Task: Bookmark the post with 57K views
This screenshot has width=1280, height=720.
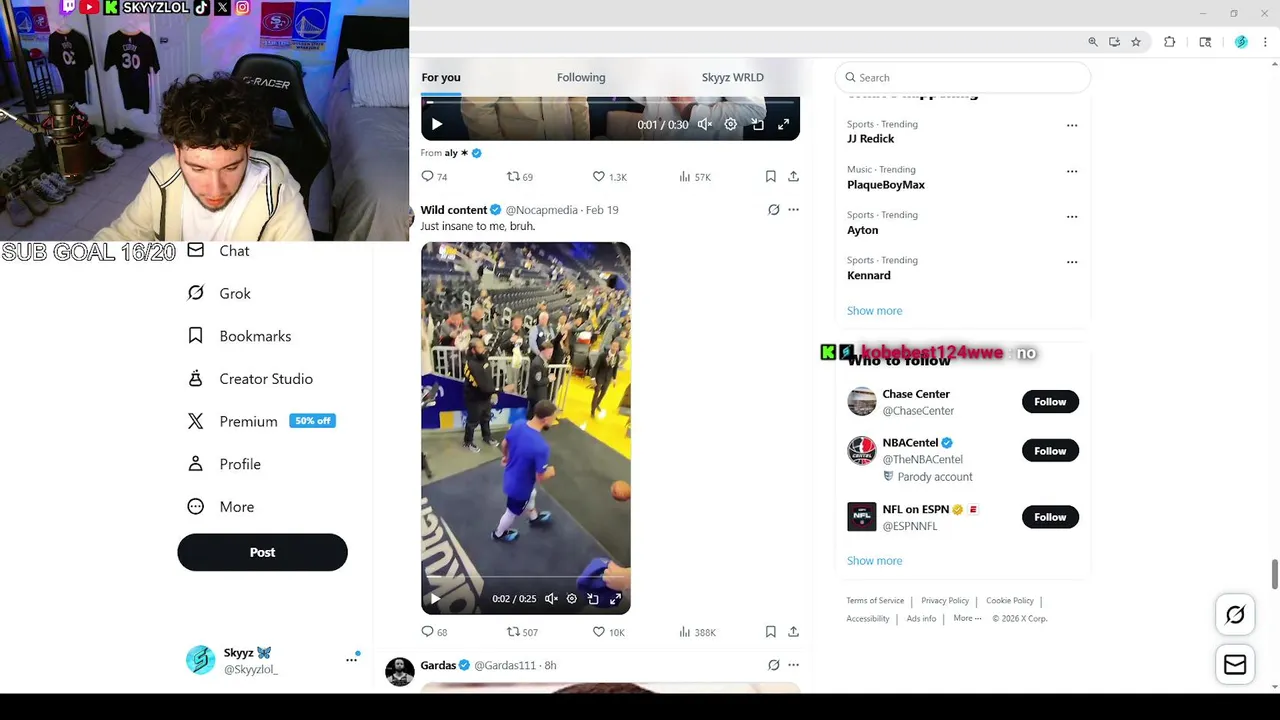Action: 770,176
